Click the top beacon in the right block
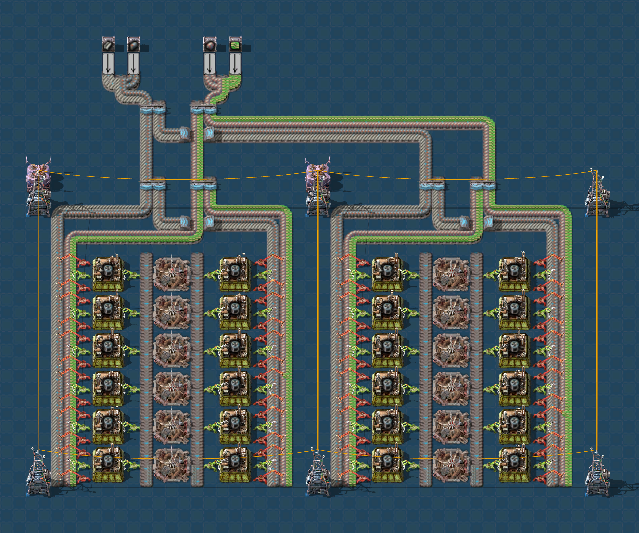 point(451,273)
